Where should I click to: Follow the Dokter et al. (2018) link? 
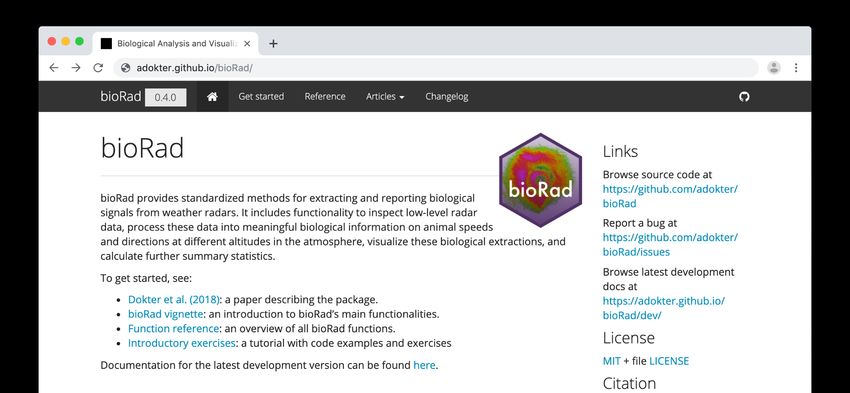[174, 299]
